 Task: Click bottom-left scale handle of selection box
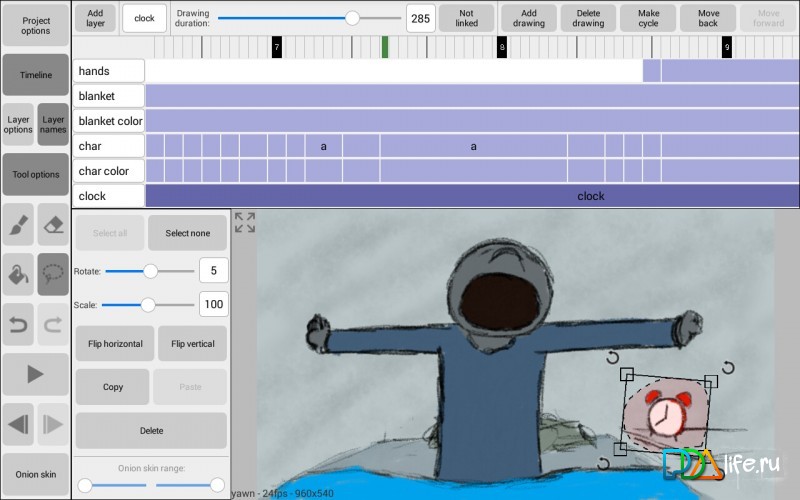620,448
